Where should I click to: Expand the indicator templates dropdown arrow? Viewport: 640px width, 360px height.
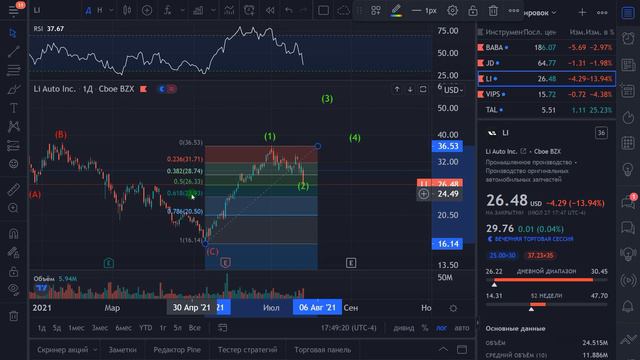coord(182,10)
